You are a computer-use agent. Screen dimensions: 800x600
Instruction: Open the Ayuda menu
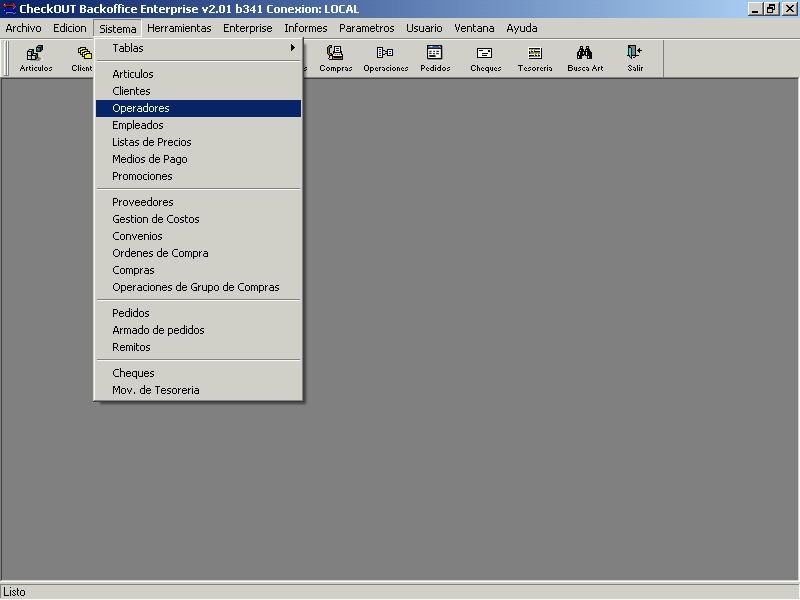click(x=521, y=28)
